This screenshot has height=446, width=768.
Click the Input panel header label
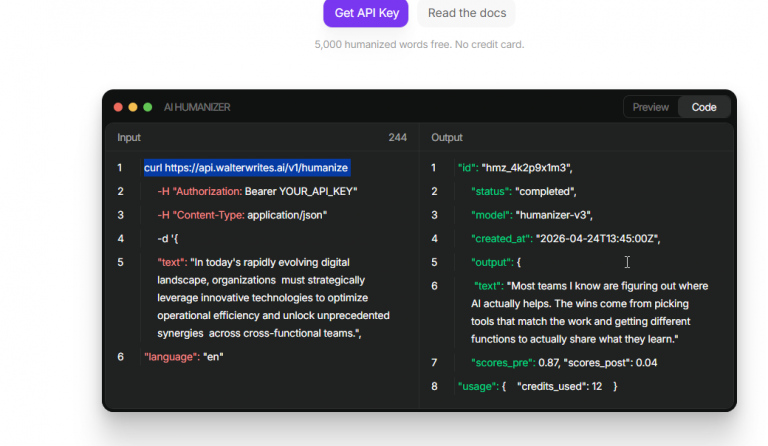pos(129,138)
